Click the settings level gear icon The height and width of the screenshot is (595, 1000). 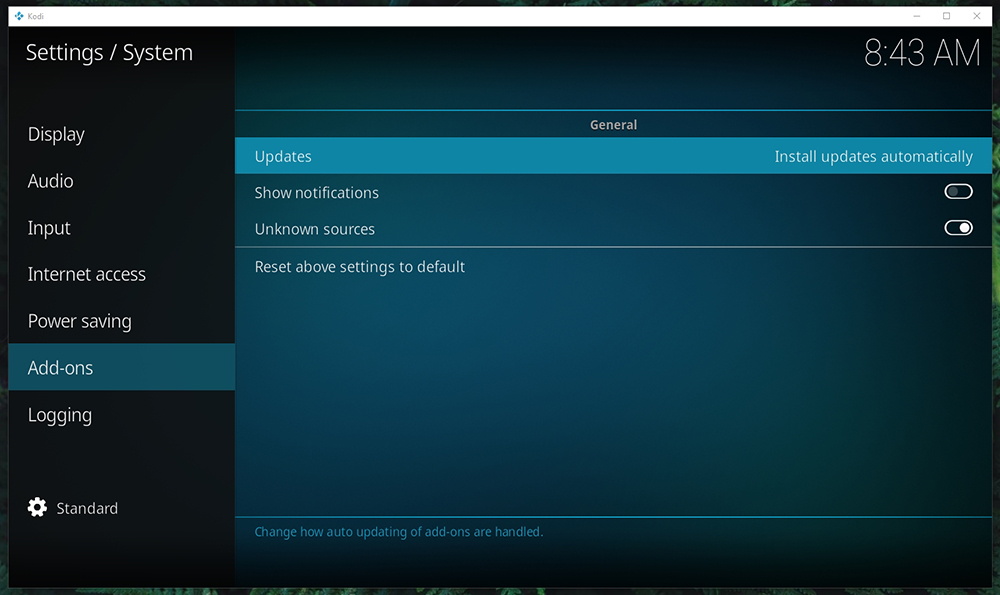tap(37, 507)
